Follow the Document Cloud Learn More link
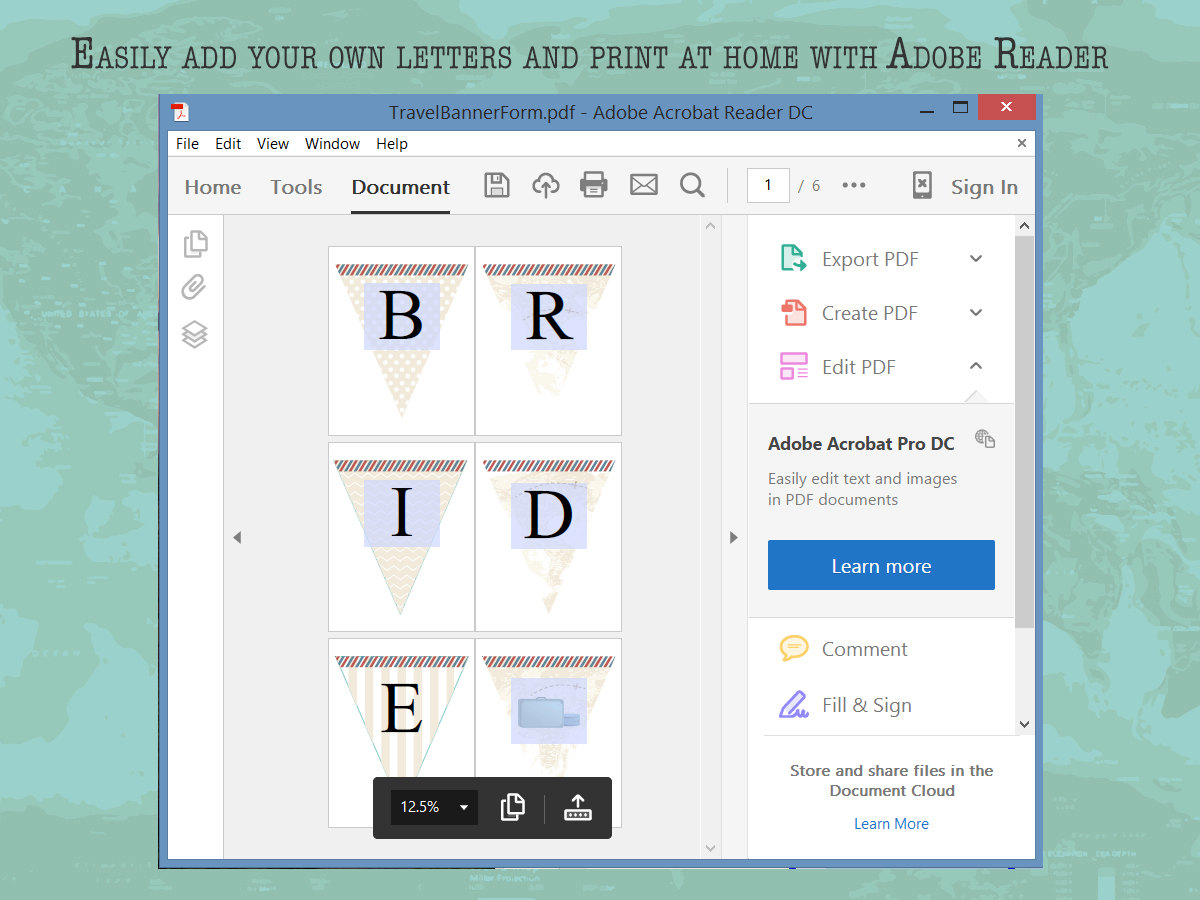This screenshot has width=1200, height=900. pos(891,824)
